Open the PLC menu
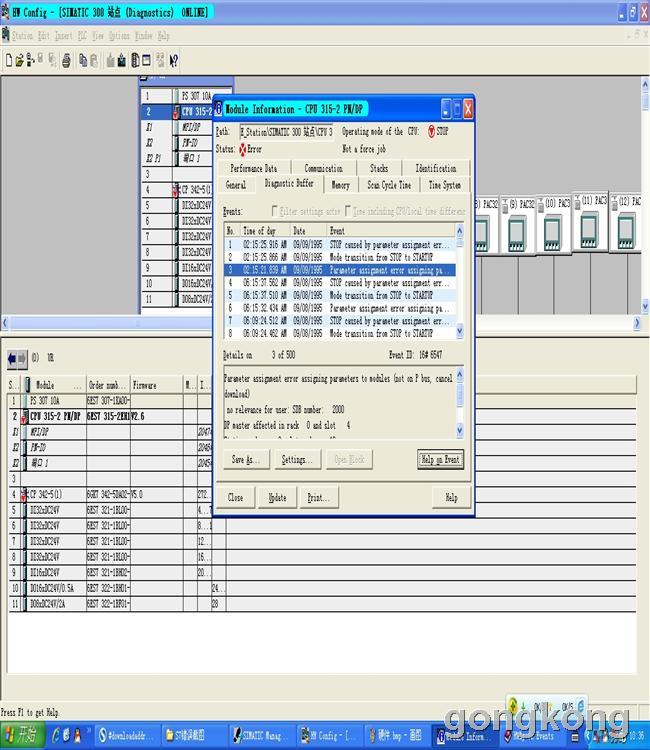 click(x=82, y=35)
